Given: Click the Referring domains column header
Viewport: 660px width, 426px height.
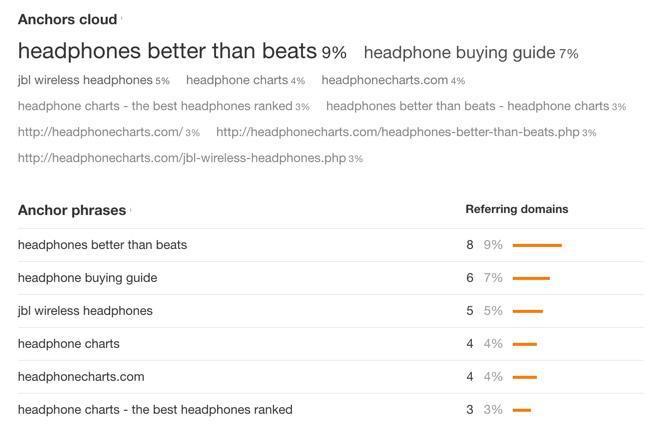Looking at the screenshot, I should (x=516, y=210).
